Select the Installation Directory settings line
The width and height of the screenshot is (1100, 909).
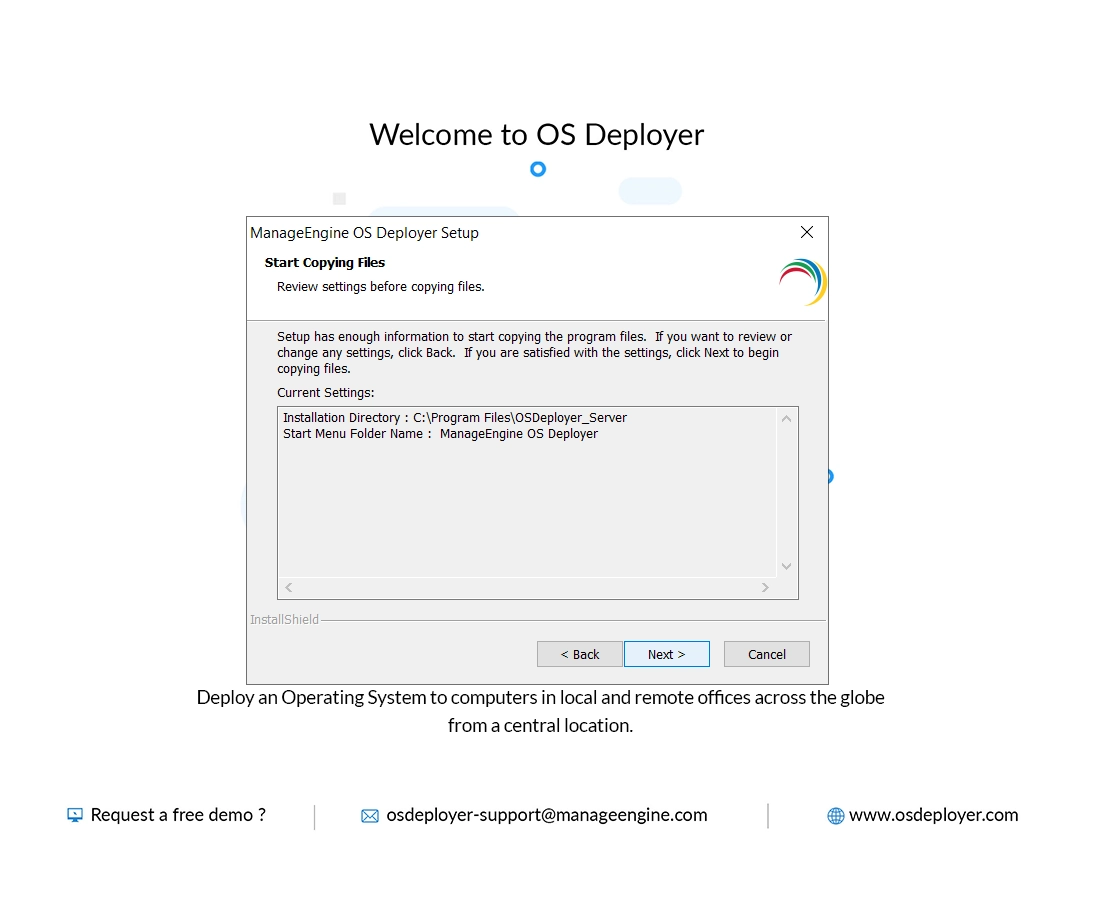455,417
